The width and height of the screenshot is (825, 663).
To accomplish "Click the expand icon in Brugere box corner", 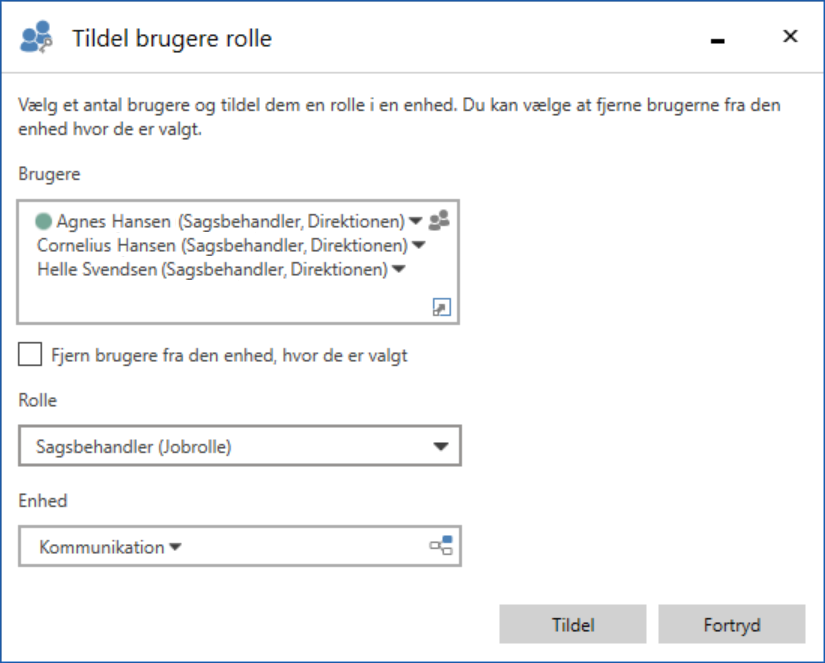I will pos(441,308).
